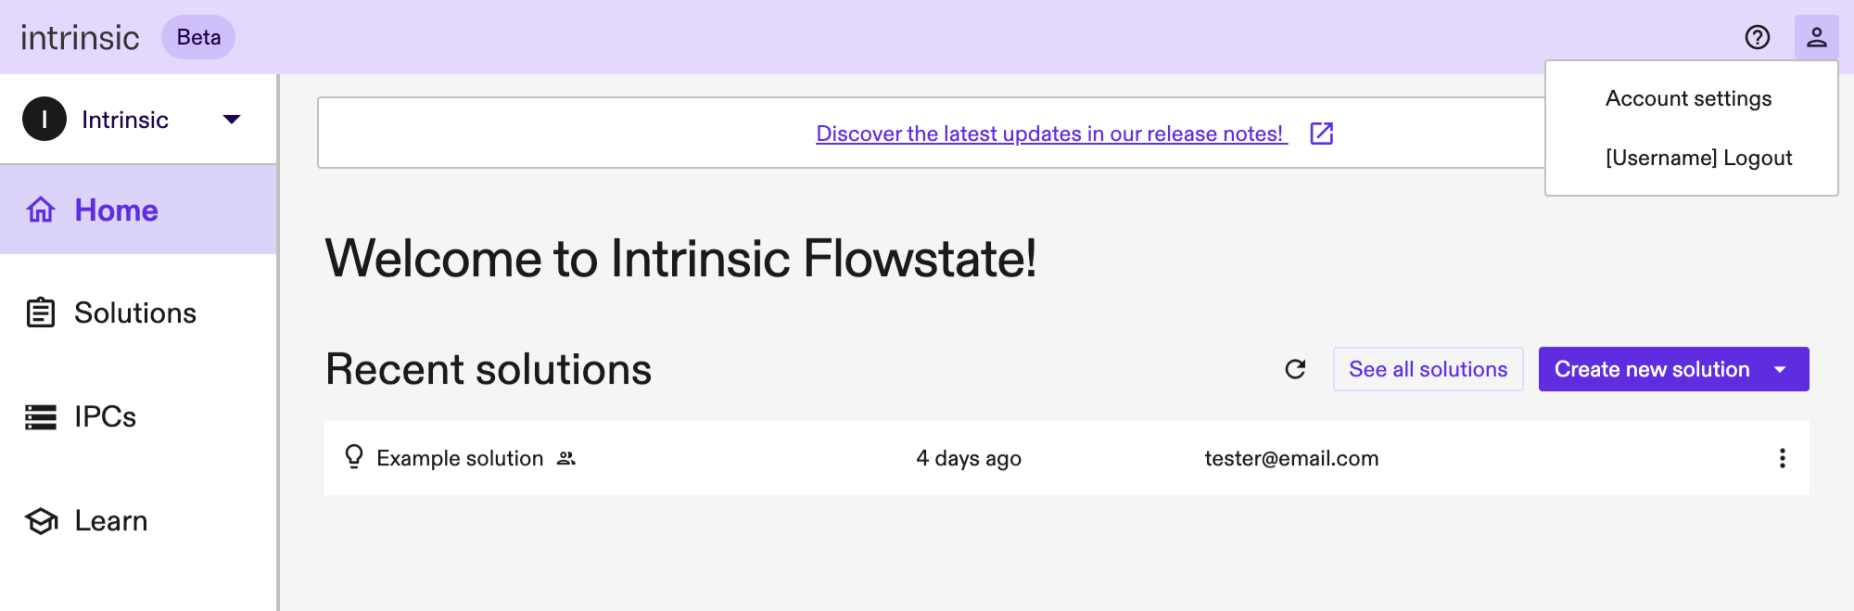
Task: Choose Logout from the user menu
Action: tap(1698, 158)
